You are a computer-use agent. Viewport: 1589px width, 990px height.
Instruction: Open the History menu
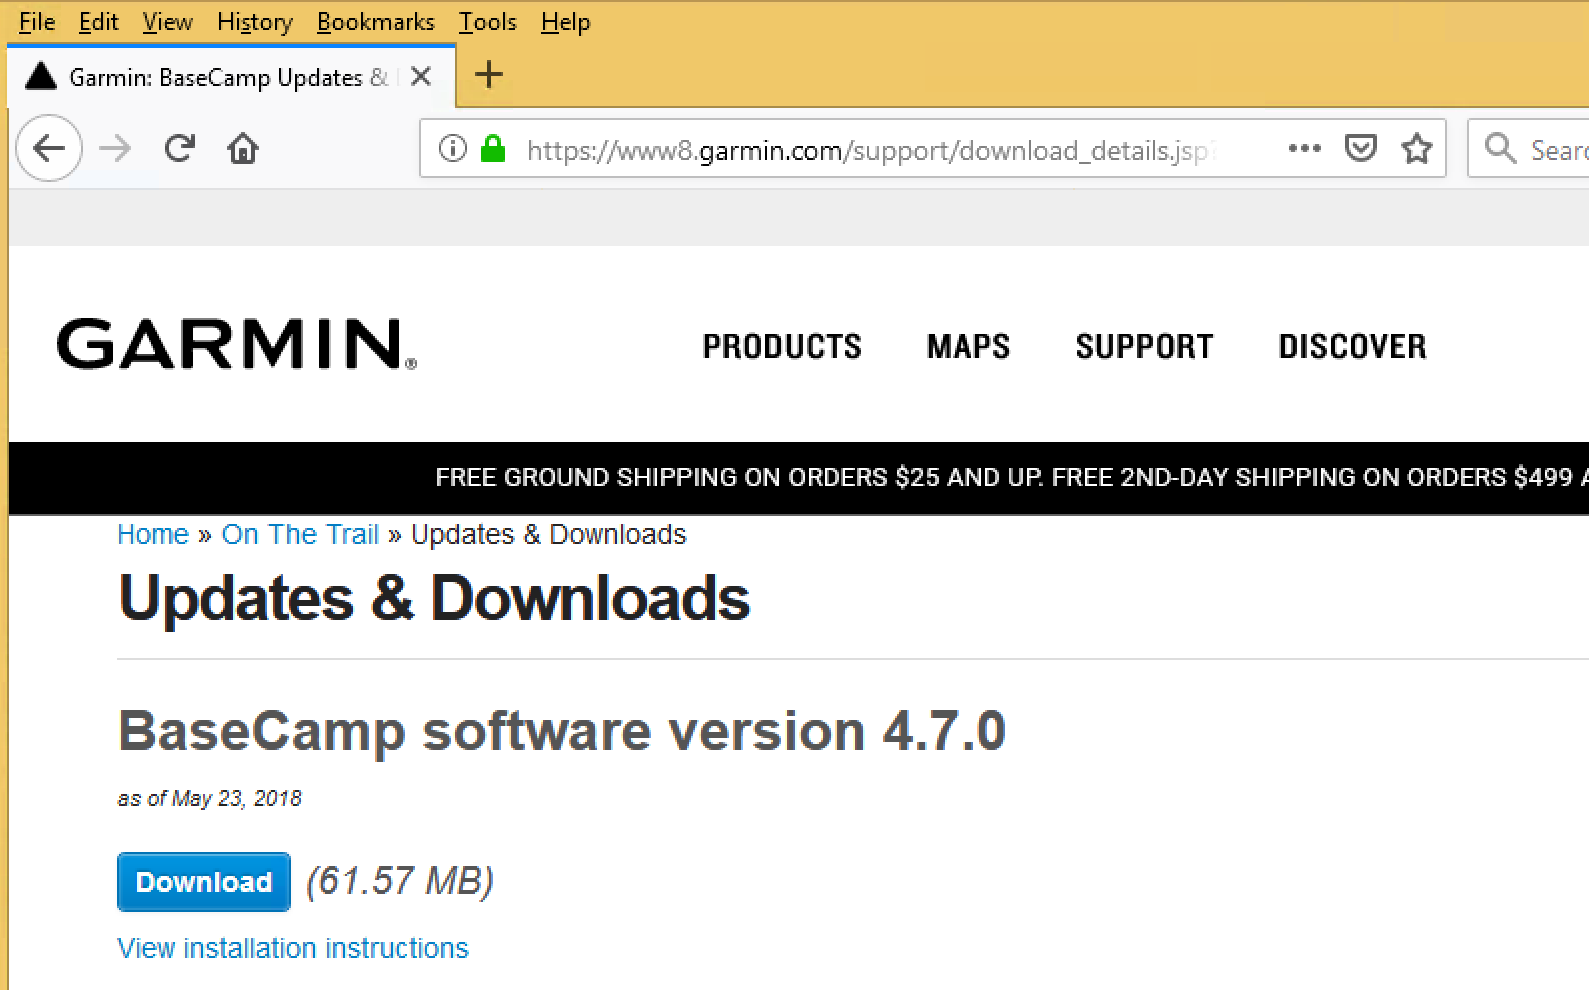coord(255,22)
